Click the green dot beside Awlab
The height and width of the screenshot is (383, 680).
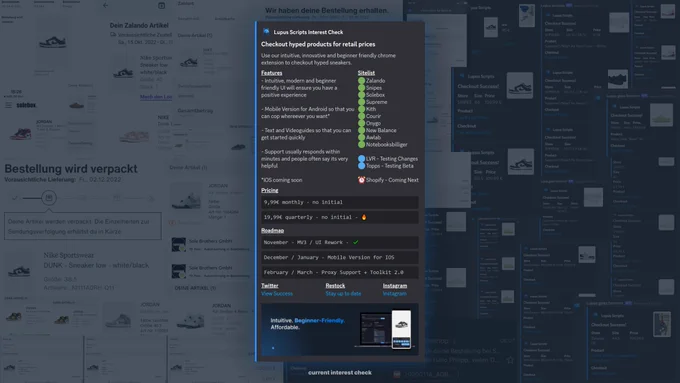(x=361, y=137)
